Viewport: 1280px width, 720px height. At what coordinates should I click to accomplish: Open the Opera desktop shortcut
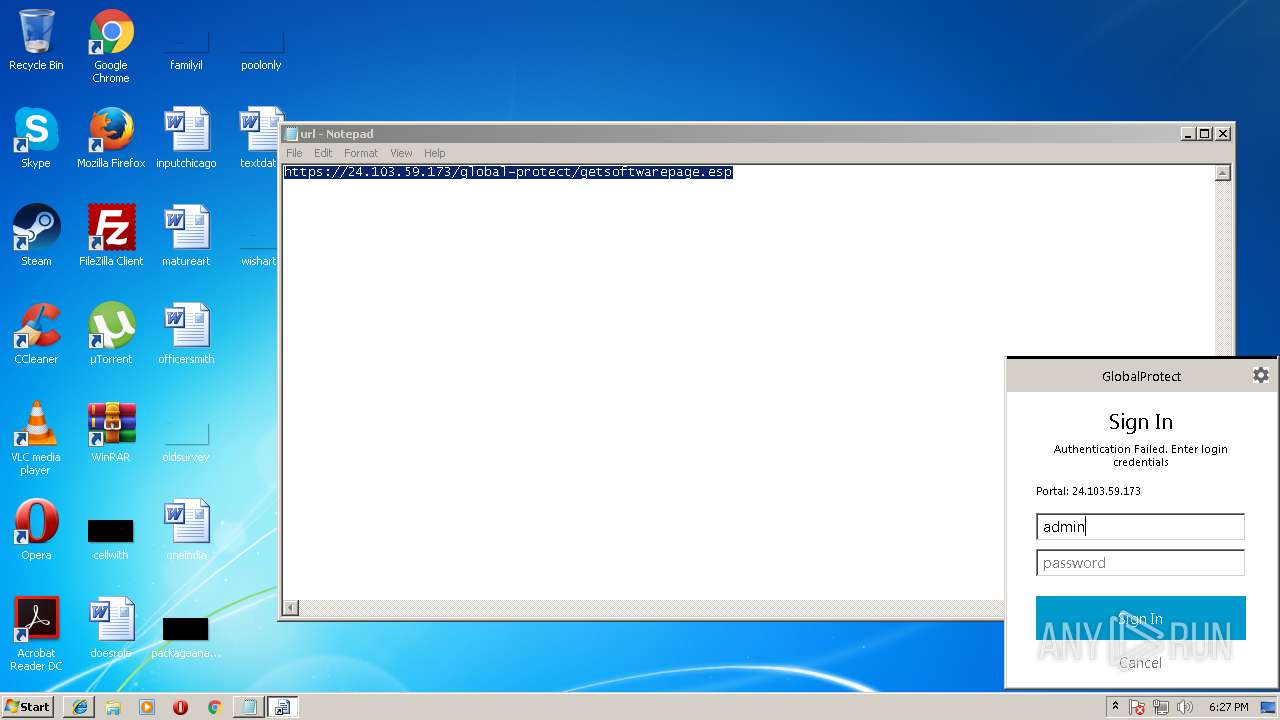pos(36,530)
